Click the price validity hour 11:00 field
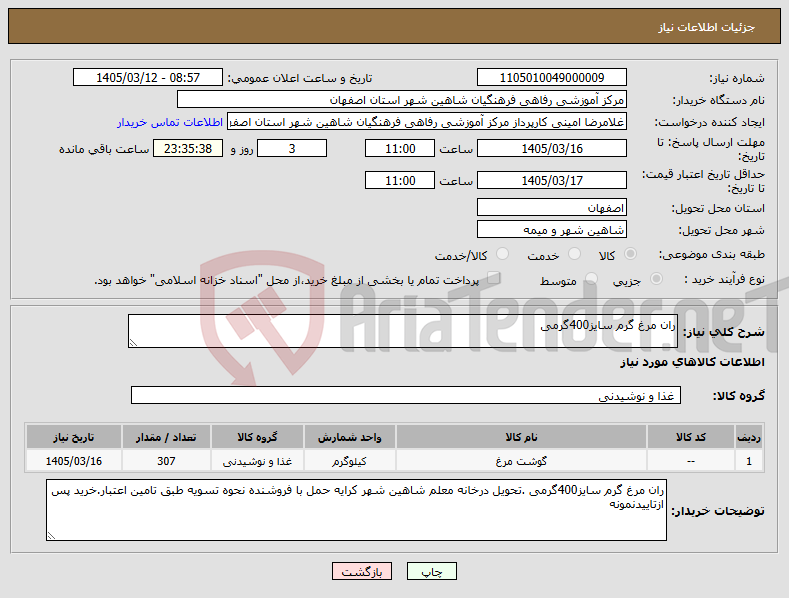This screenshot has width=789, height=598. tap(400, 180)
